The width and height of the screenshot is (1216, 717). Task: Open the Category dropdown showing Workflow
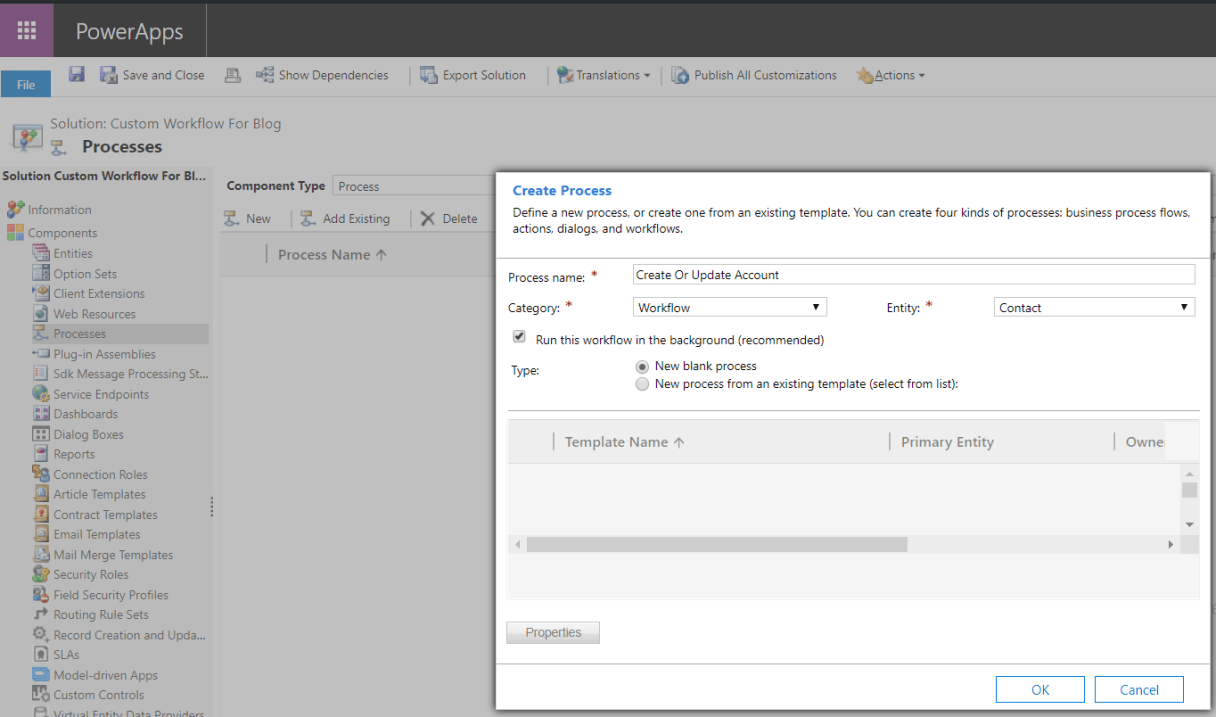coord(729,307)
